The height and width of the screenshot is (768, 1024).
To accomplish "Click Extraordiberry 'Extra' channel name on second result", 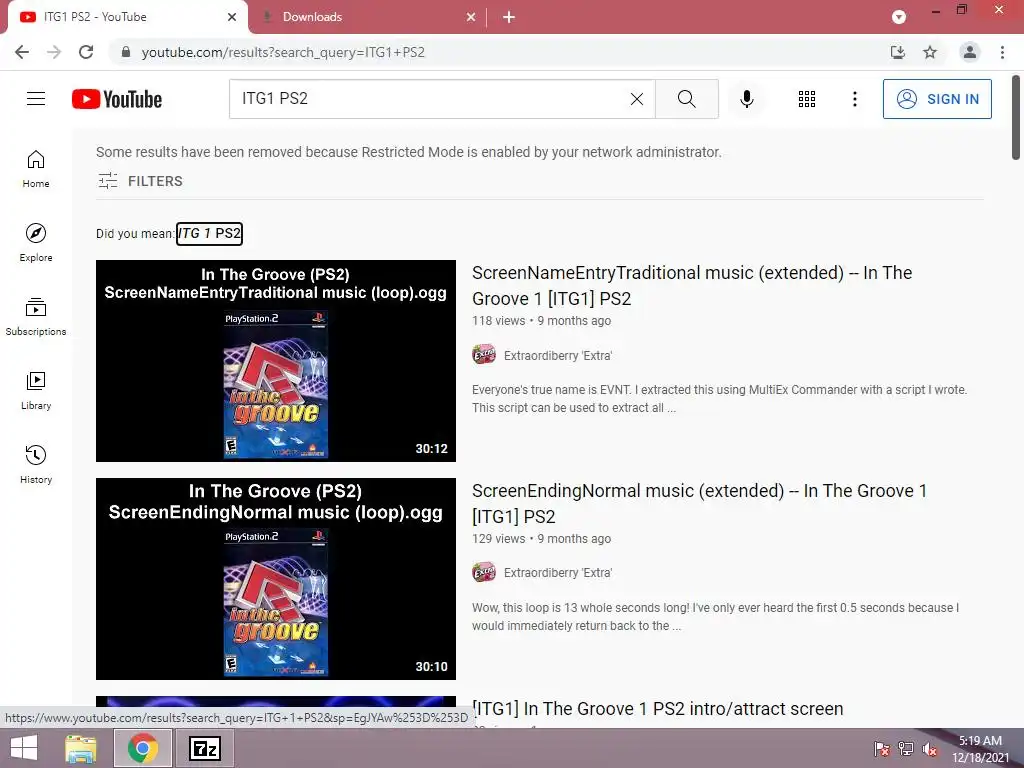I will point(558,573).
